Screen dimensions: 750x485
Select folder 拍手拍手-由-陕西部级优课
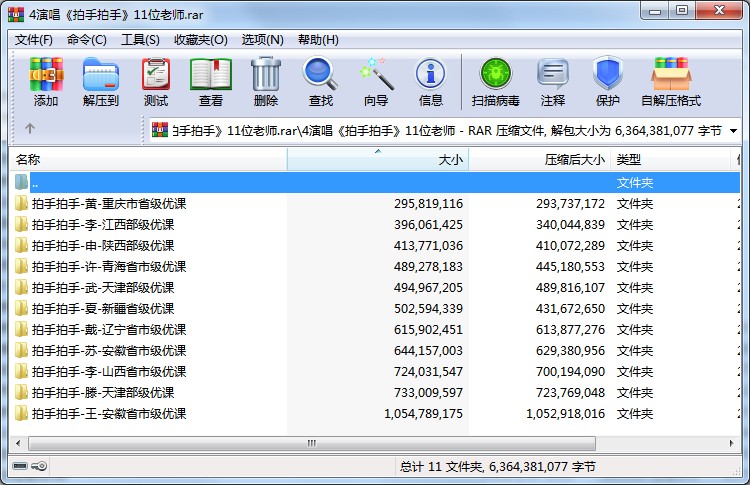click(103, 245)
